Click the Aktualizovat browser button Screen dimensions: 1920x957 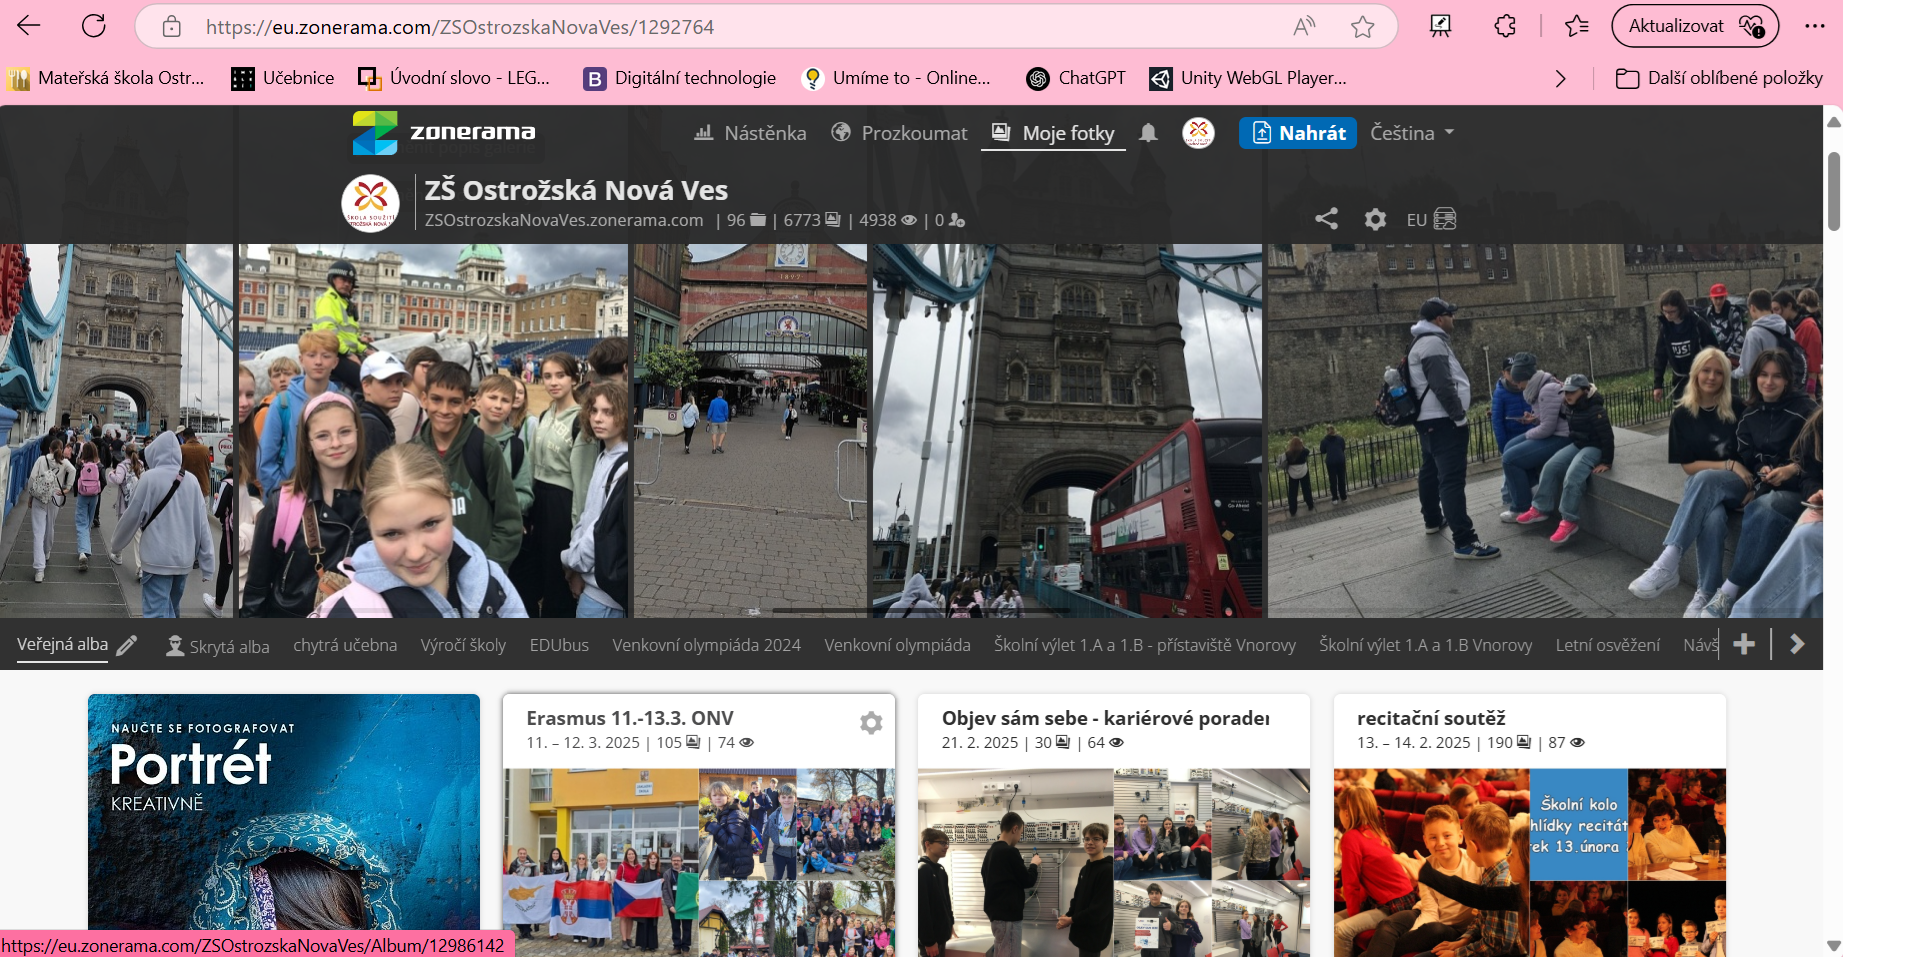point(1694,27)
